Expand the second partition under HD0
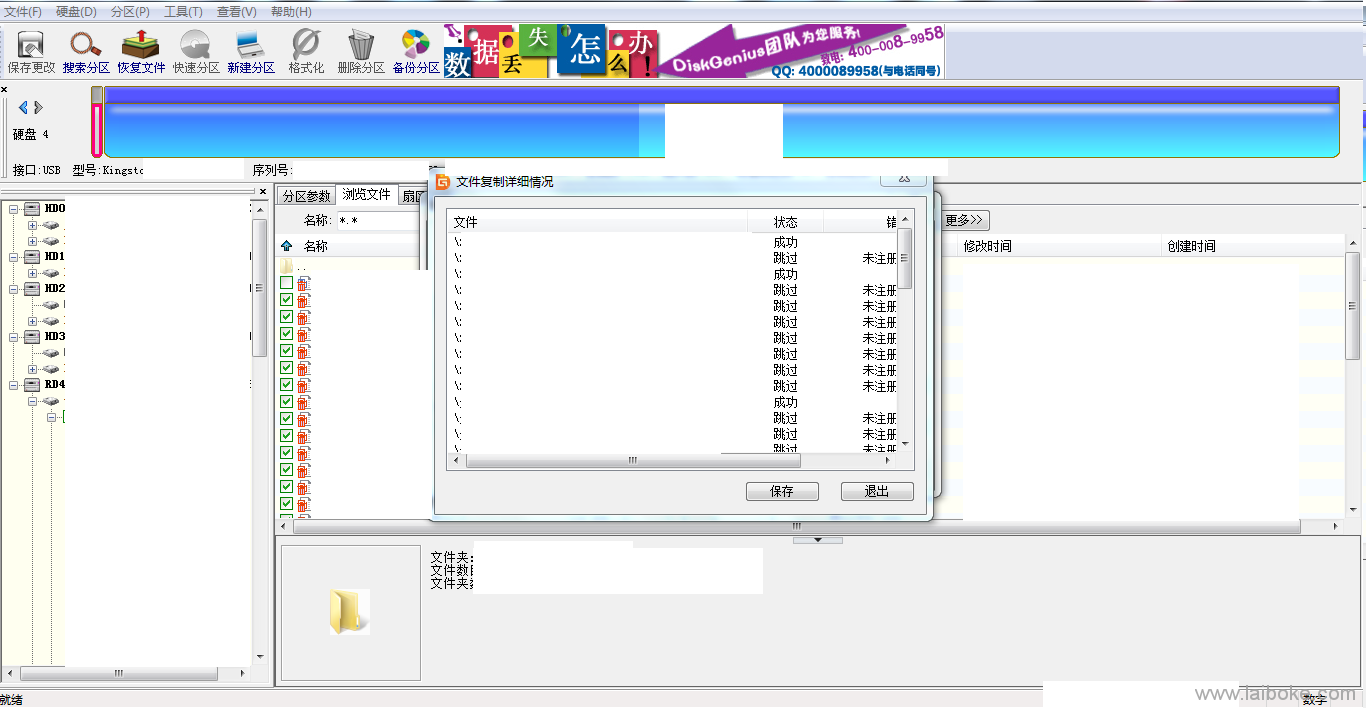Image resolution: width=1366 pixels, height=708 pixels. click(32, 241)
